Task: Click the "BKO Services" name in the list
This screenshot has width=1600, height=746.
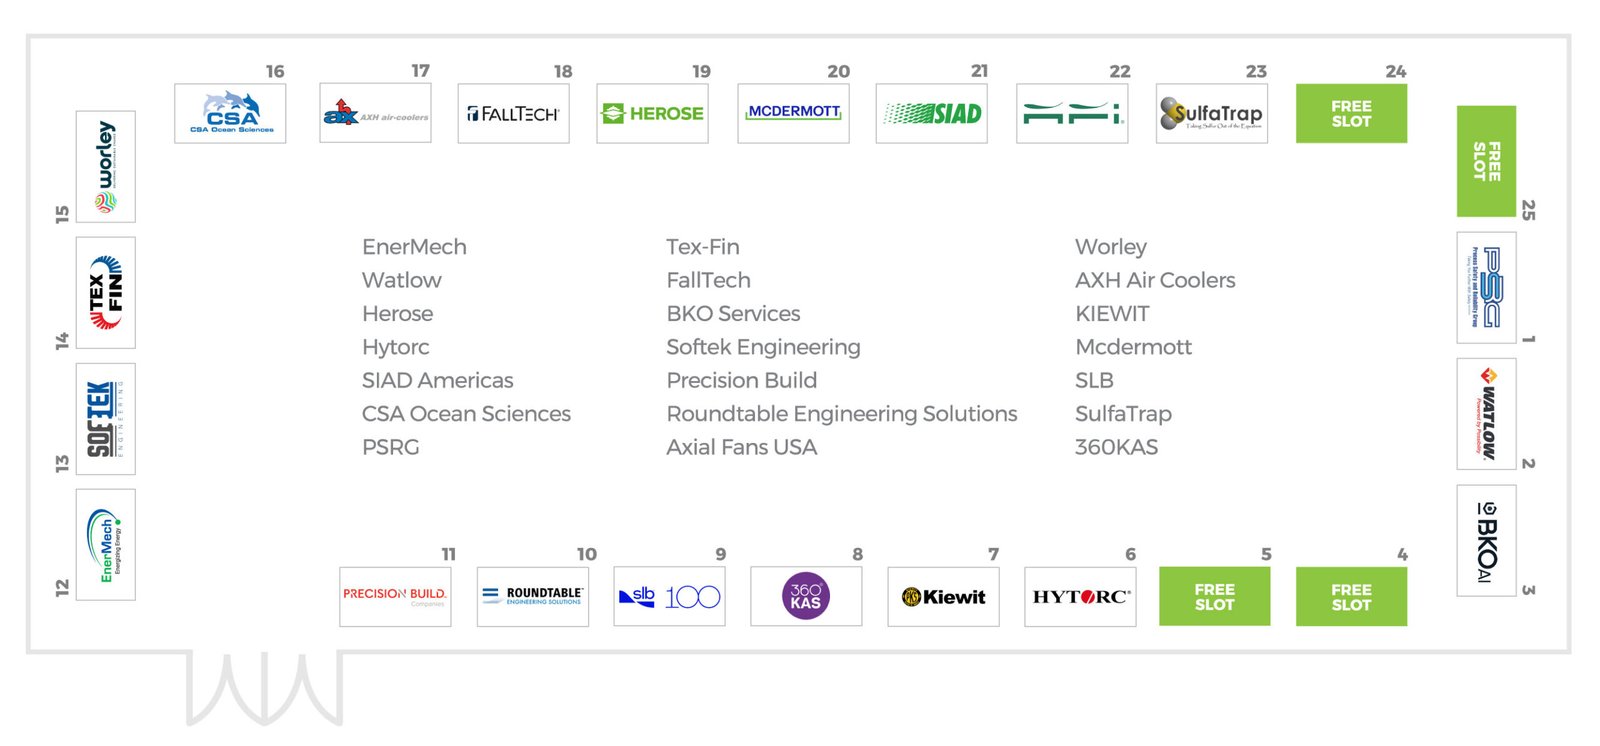Action: [733, 314]
